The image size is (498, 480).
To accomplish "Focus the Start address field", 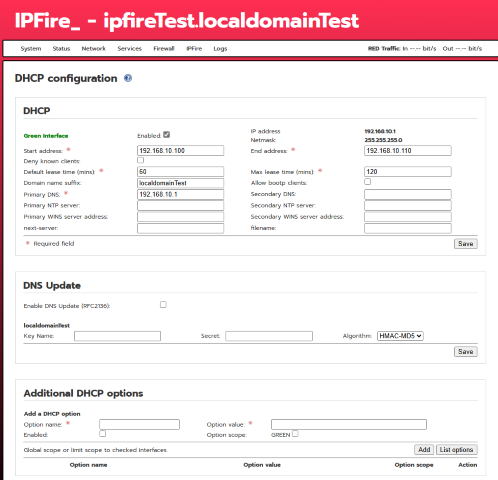I will pos(180,151).
